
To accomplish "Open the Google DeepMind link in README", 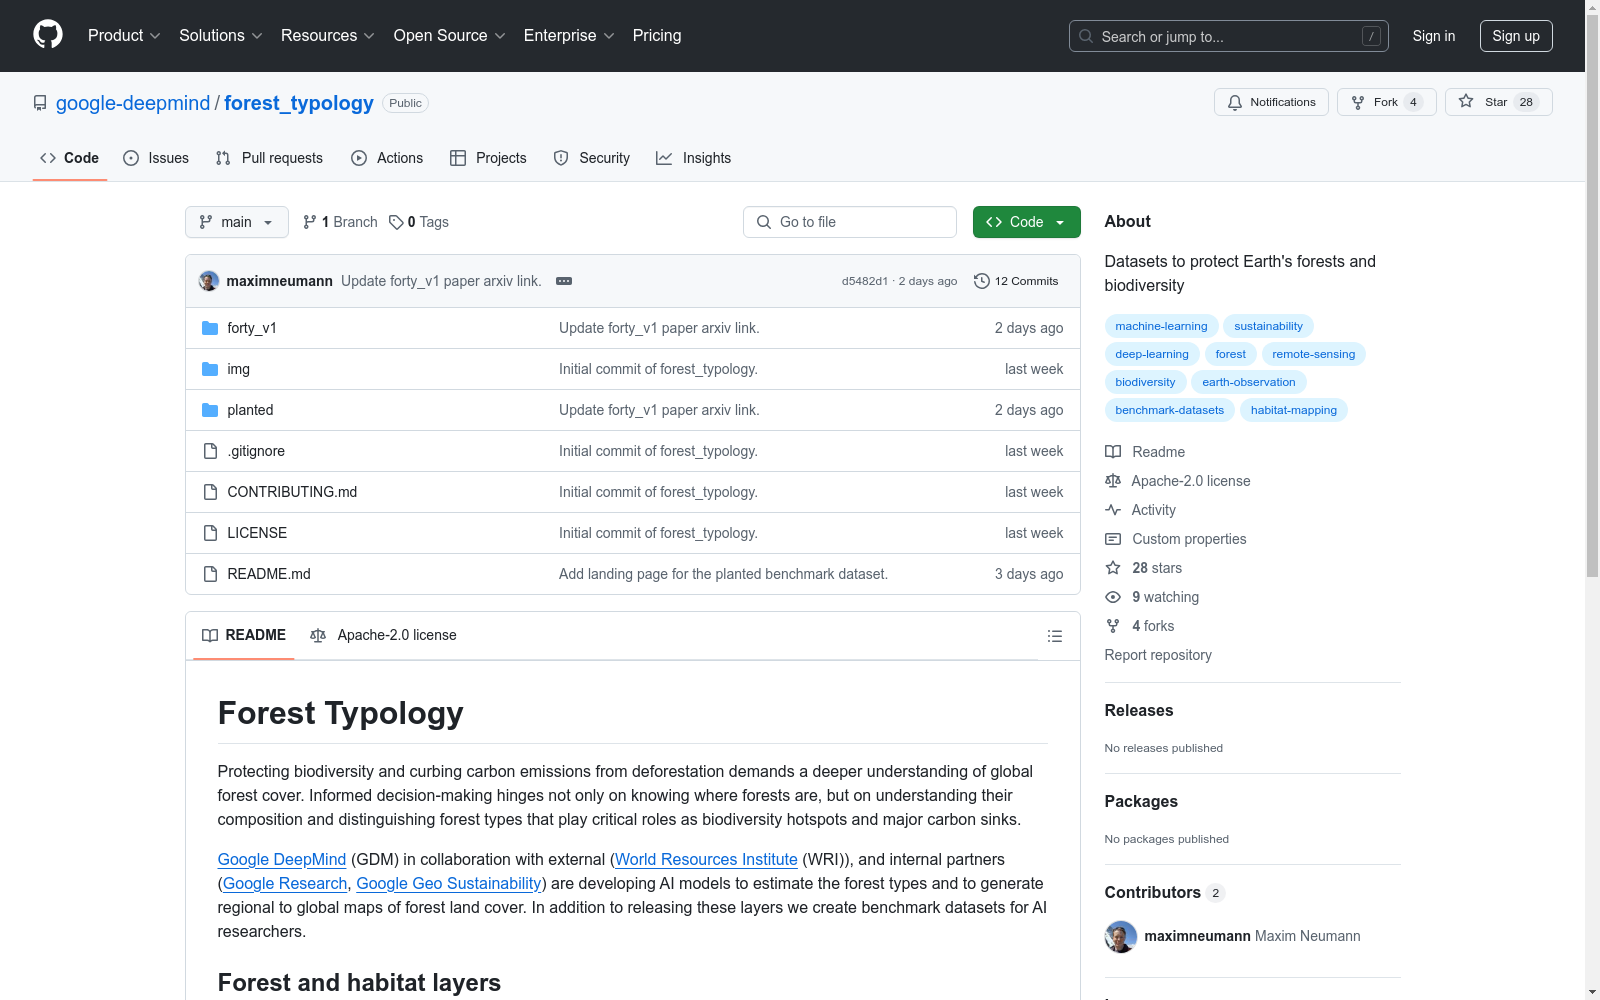I will 282,860.
